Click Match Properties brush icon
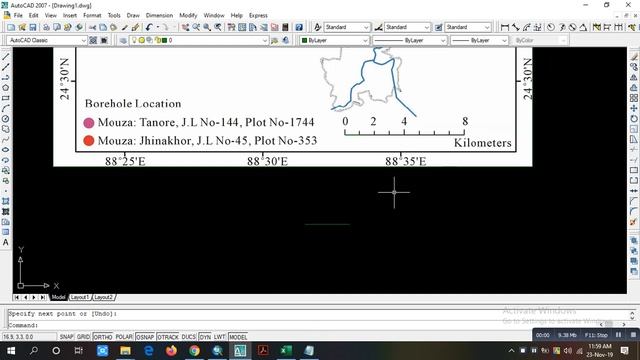The height and width of the screenshot is (360, 640). (125, 27)
